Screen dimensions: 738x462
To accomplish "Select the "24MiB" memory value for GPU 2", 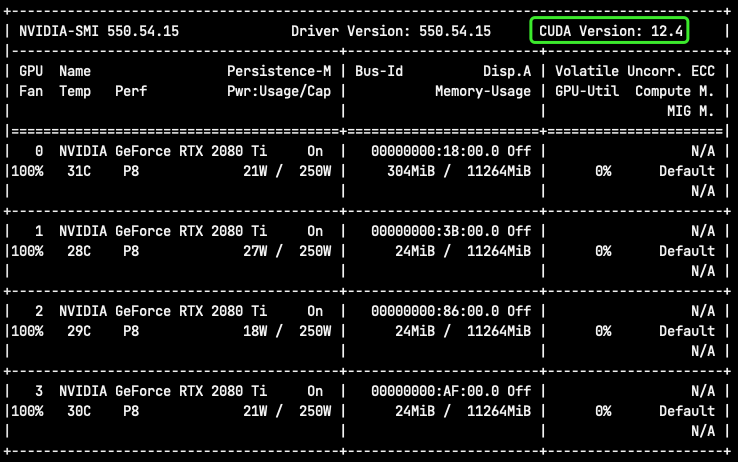I will click(x=415, y=331).
